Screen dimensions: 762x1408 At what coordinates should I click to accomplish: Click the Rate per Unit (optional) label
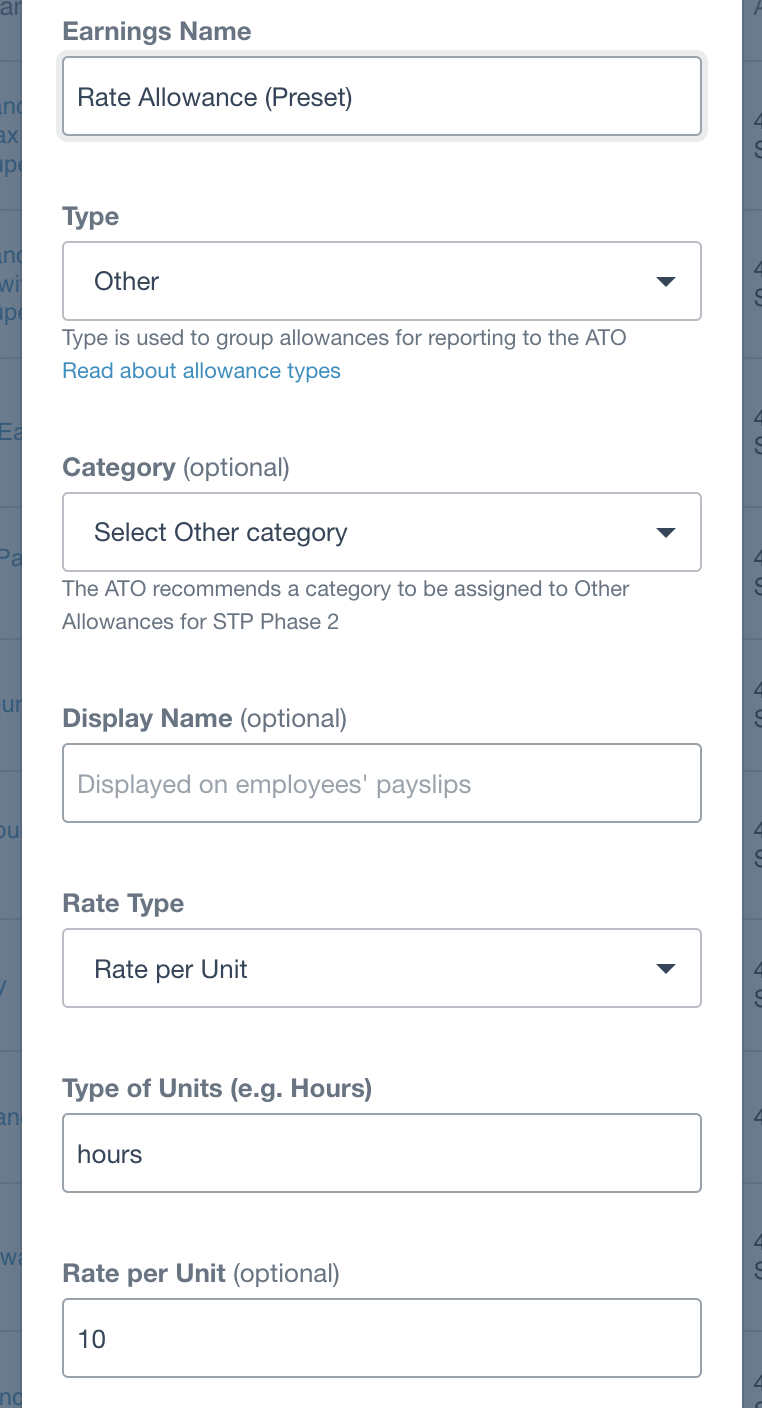200,1274
